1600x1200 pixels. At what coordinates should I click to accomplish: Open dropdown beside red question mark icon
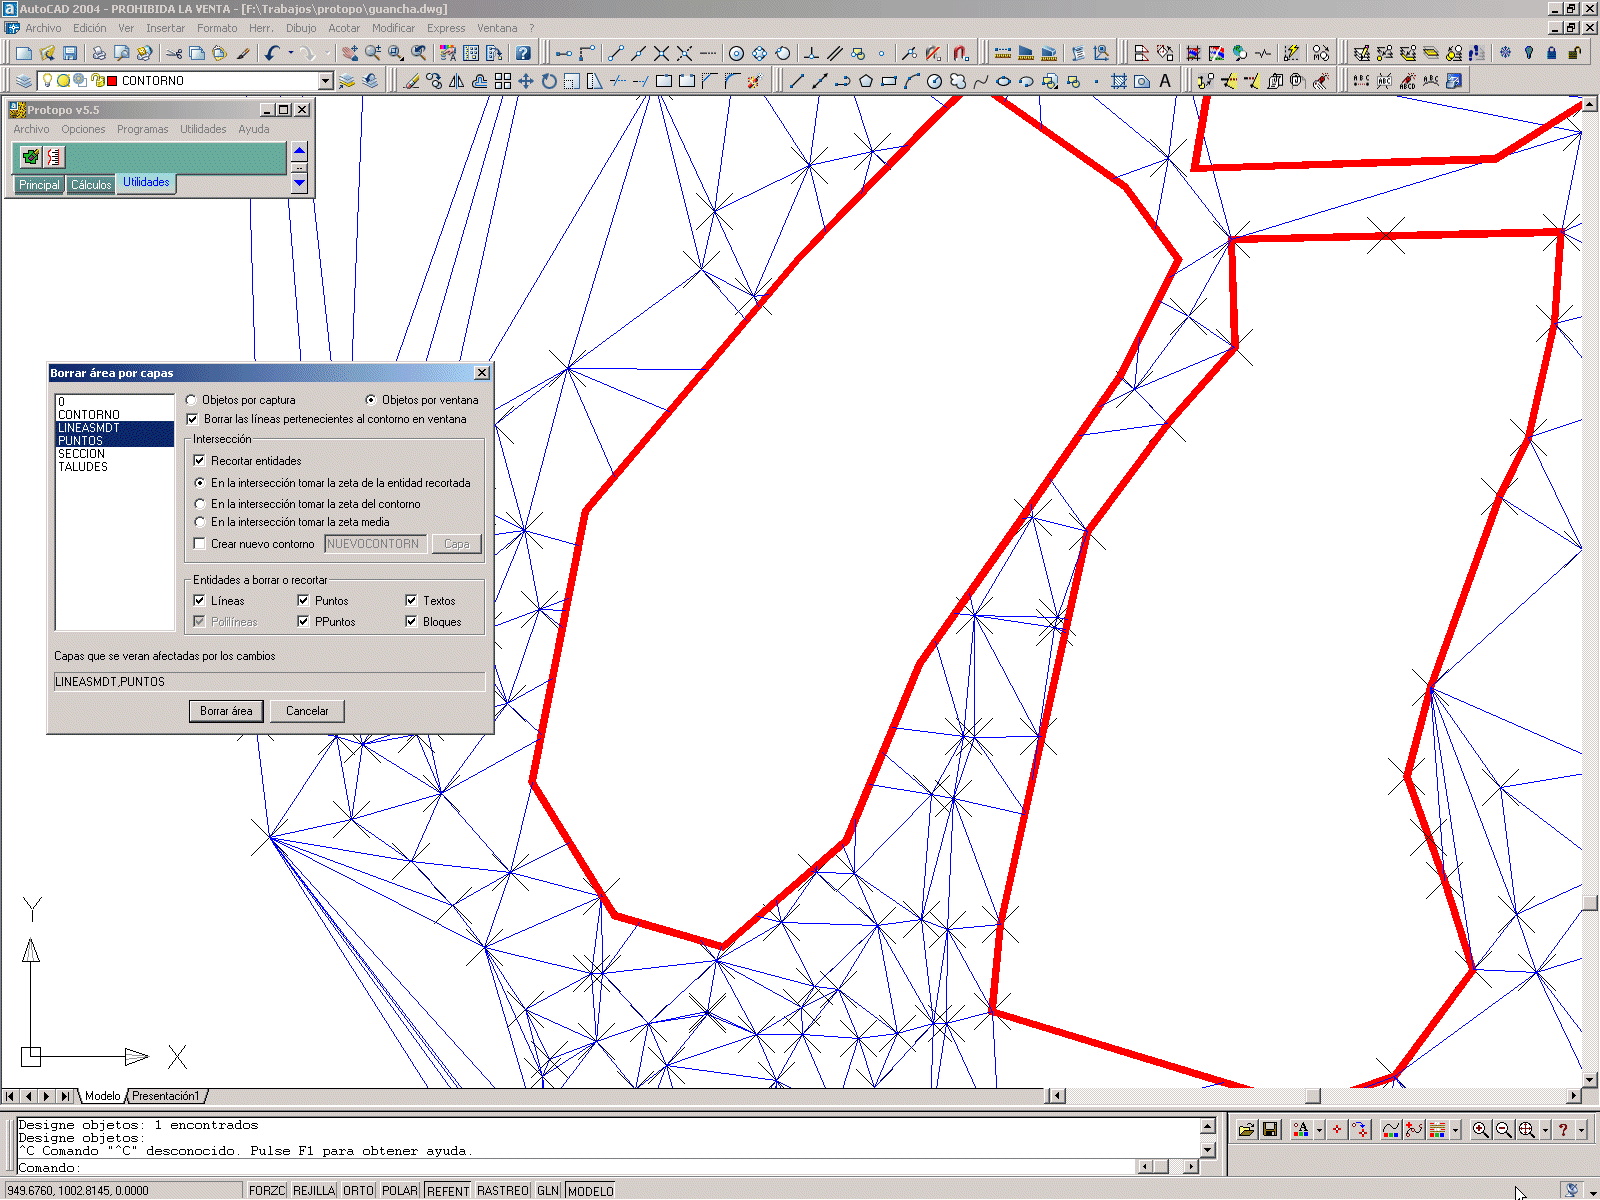tap(1582, 1129)
